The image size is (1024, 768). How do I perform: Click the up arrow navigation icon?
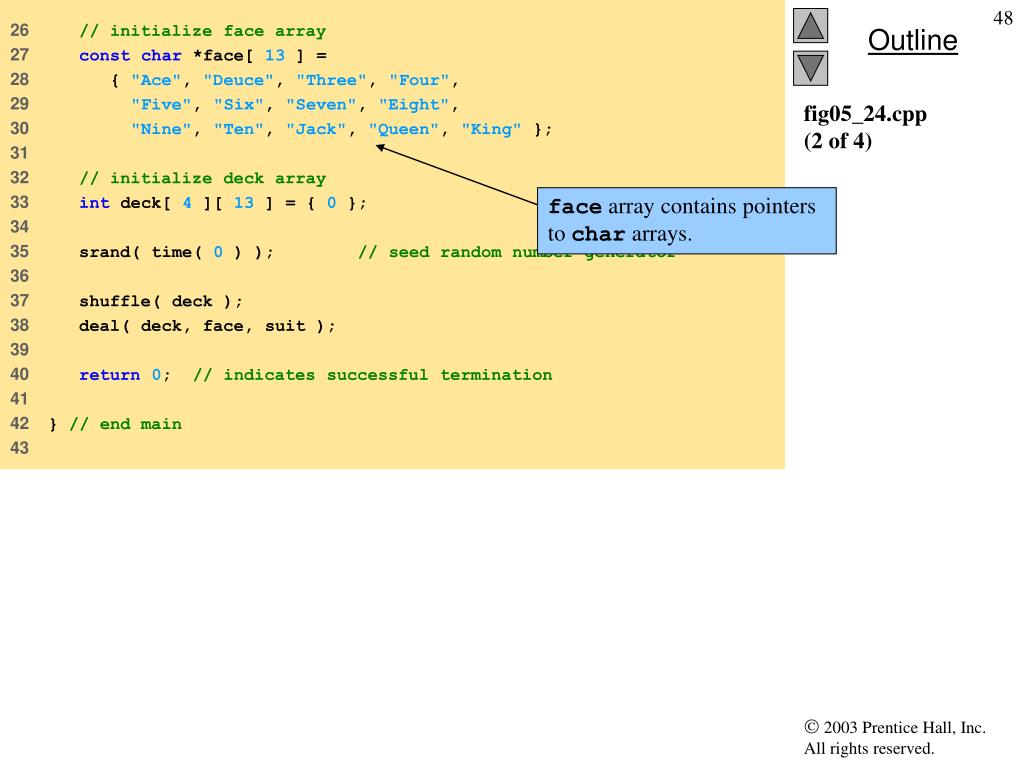(x=810, y=25)
